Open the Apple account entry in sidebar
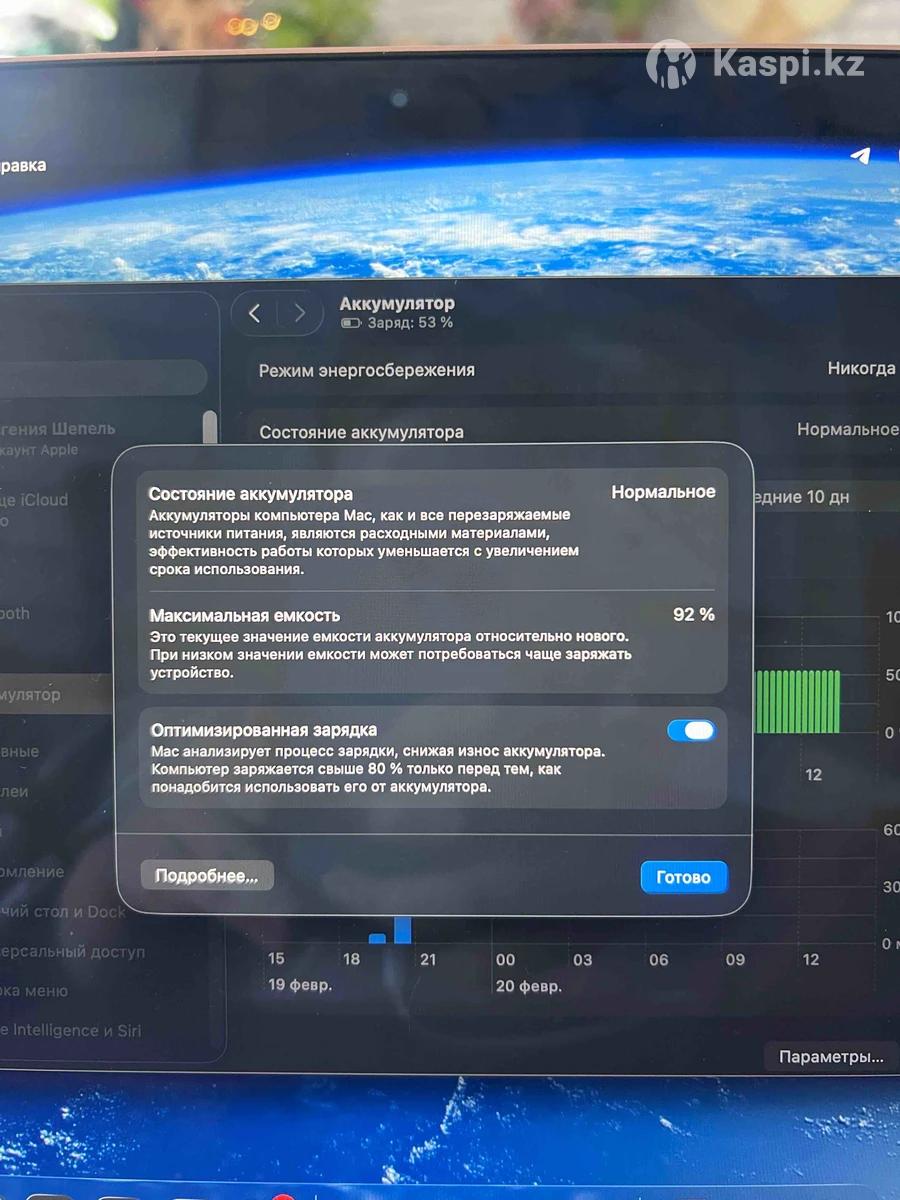The width and height of the screenshot is (900, 1200). pos(58,438)
